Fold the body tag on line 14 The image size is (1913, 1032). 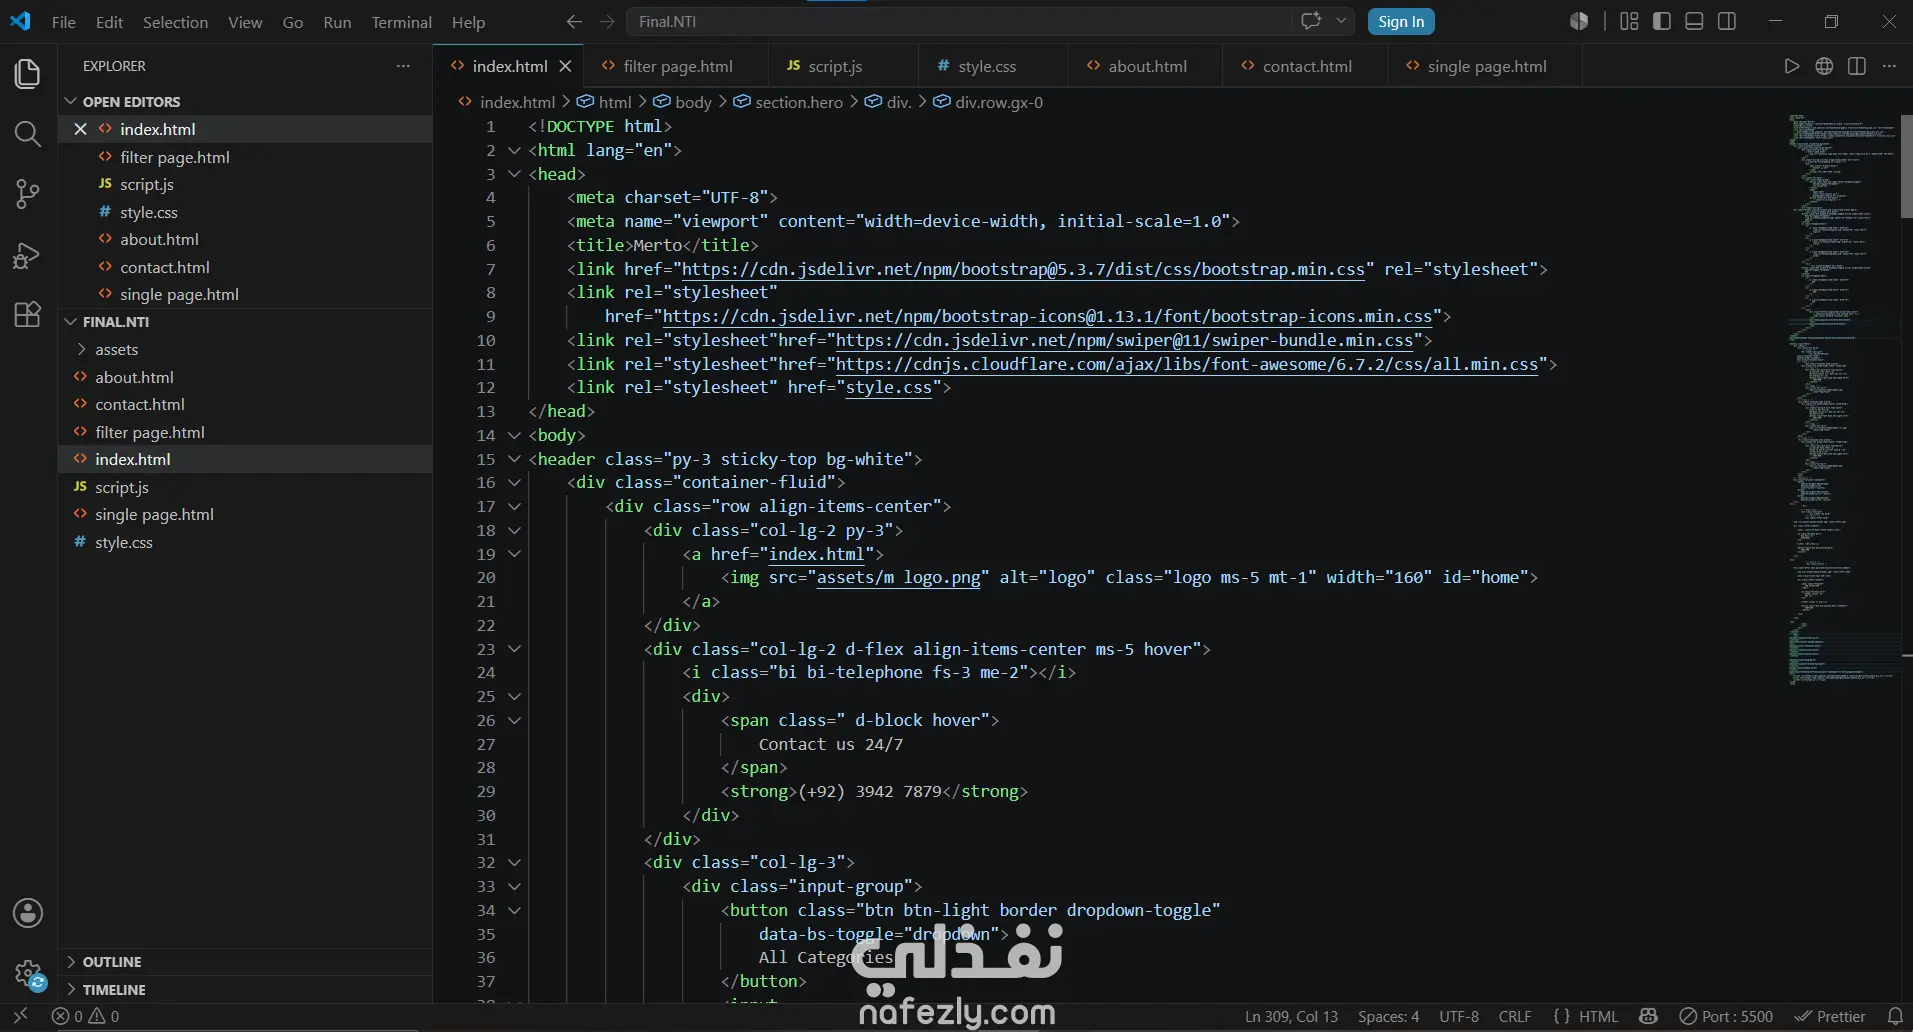point(514,435)
